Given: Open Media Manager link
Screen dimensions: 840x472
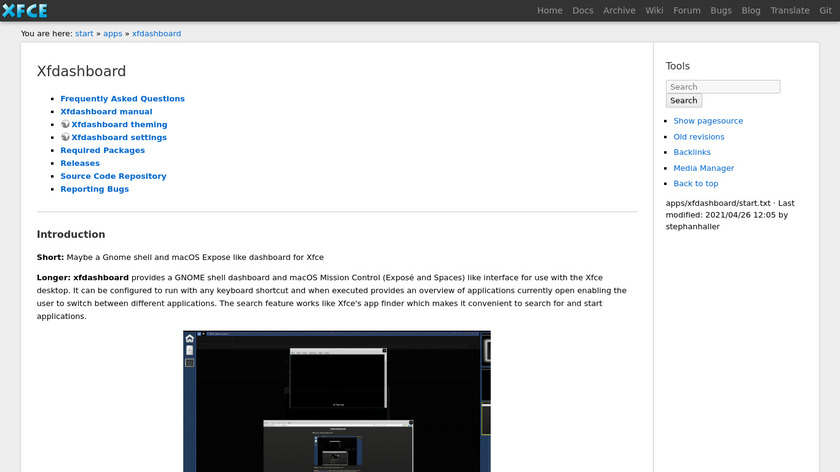Looking at the screenshot, I should [x=703, y=168].
